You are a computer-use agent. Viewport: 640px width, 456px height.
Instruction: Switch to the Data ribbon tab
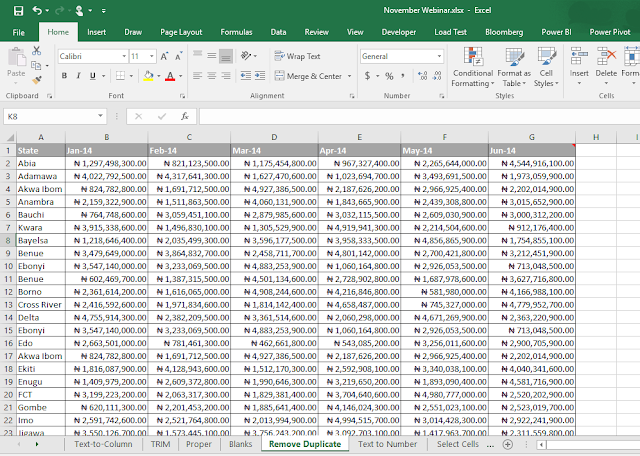click(x=278, y=32)
